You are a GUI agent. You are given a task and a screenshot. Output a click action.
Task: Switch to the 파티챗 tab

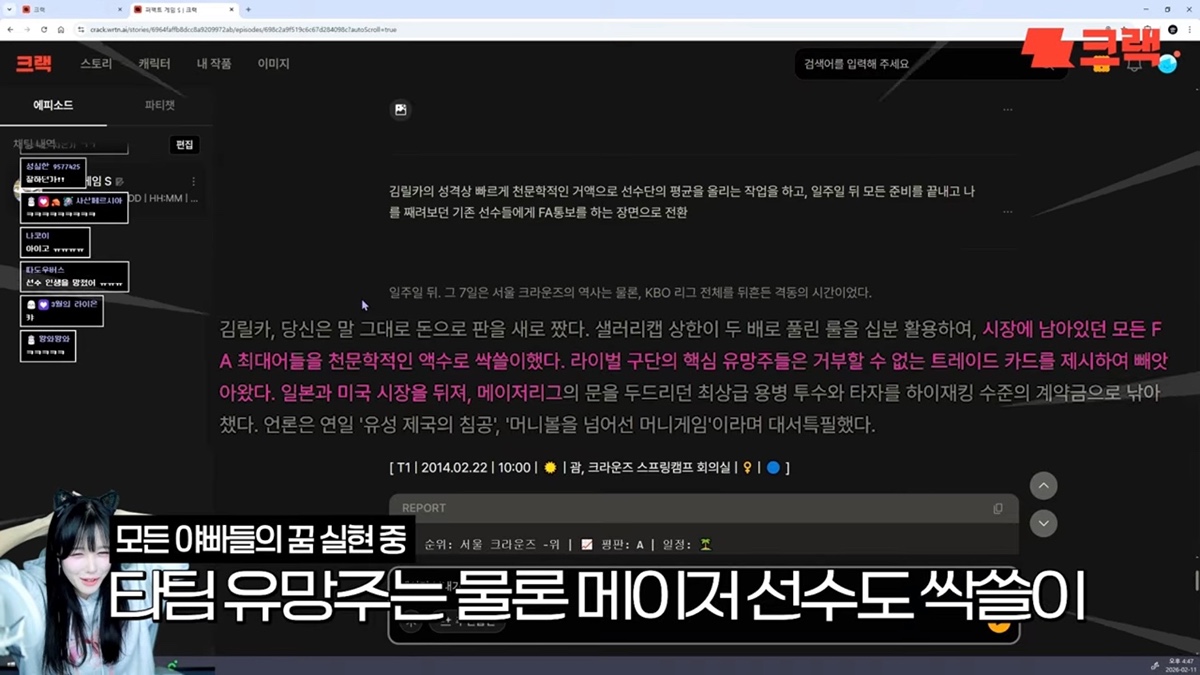(x=160, y=105)
